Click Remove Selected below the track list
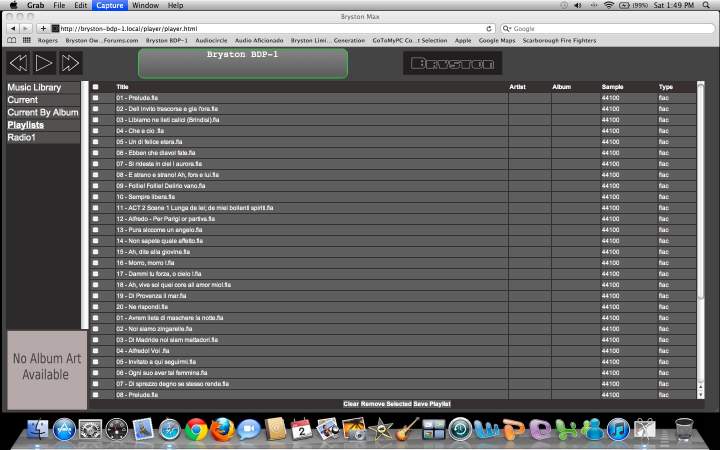The image size is (720, 450). point(386,404)
